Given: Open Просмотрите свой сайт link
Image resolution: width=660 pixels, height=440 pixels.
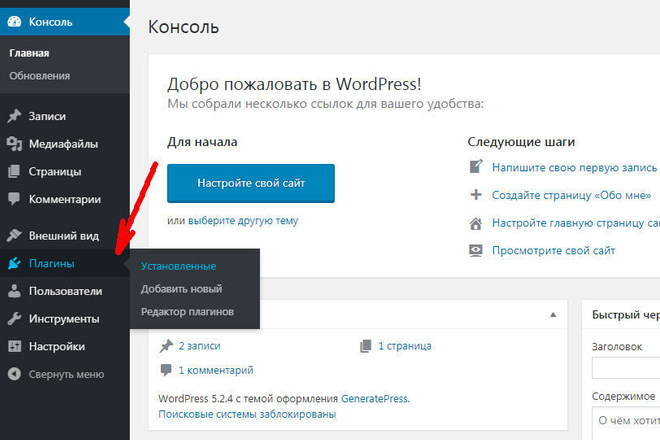Looking at the screenshot, I should pyautogui.click(x=554, y=251).
